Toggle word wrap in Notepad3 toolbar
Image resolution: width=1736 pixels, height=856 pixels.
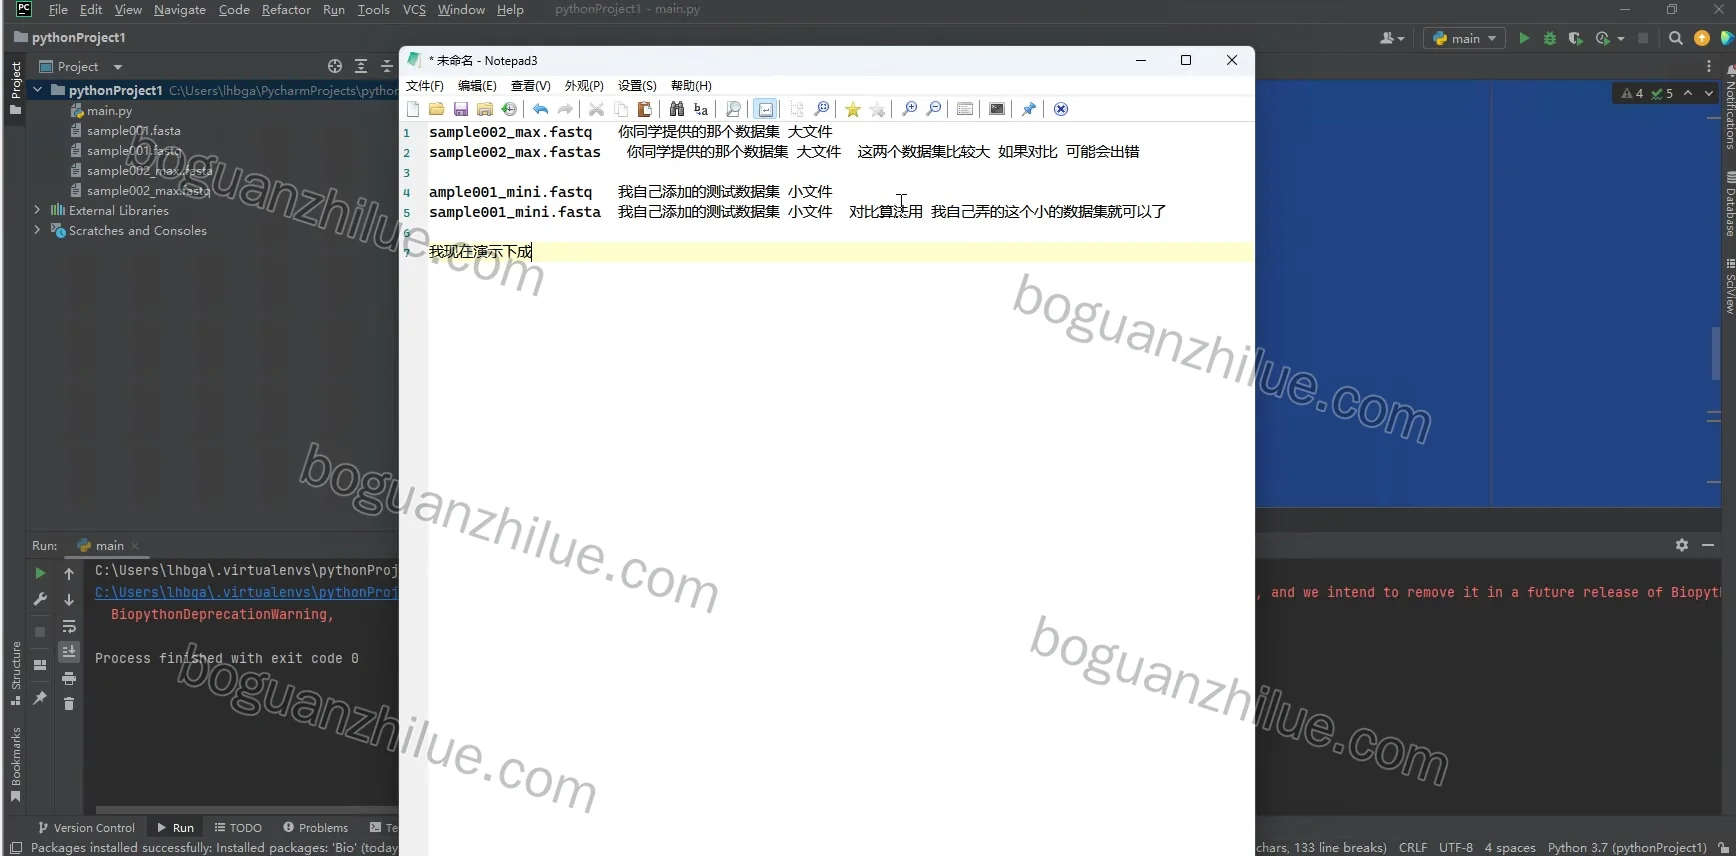coord(766,109)
